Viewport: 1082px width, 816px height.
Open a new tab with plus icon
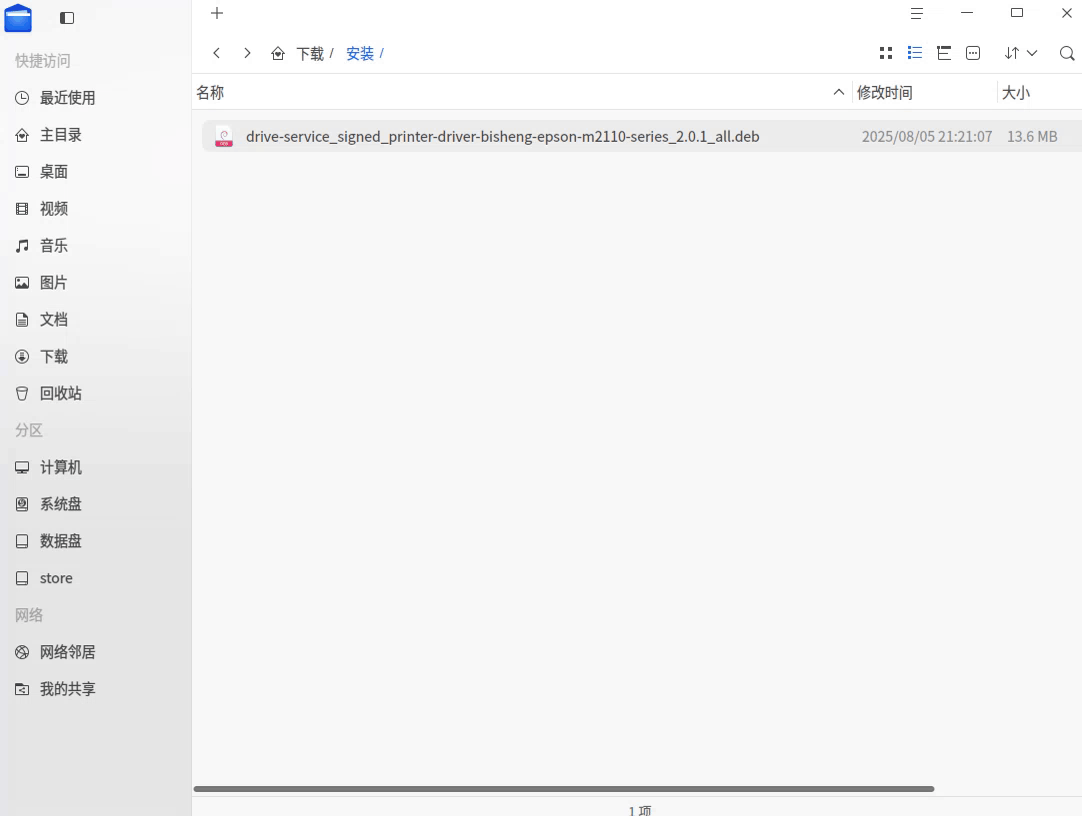pyautogui.click(x=217, y=13)
